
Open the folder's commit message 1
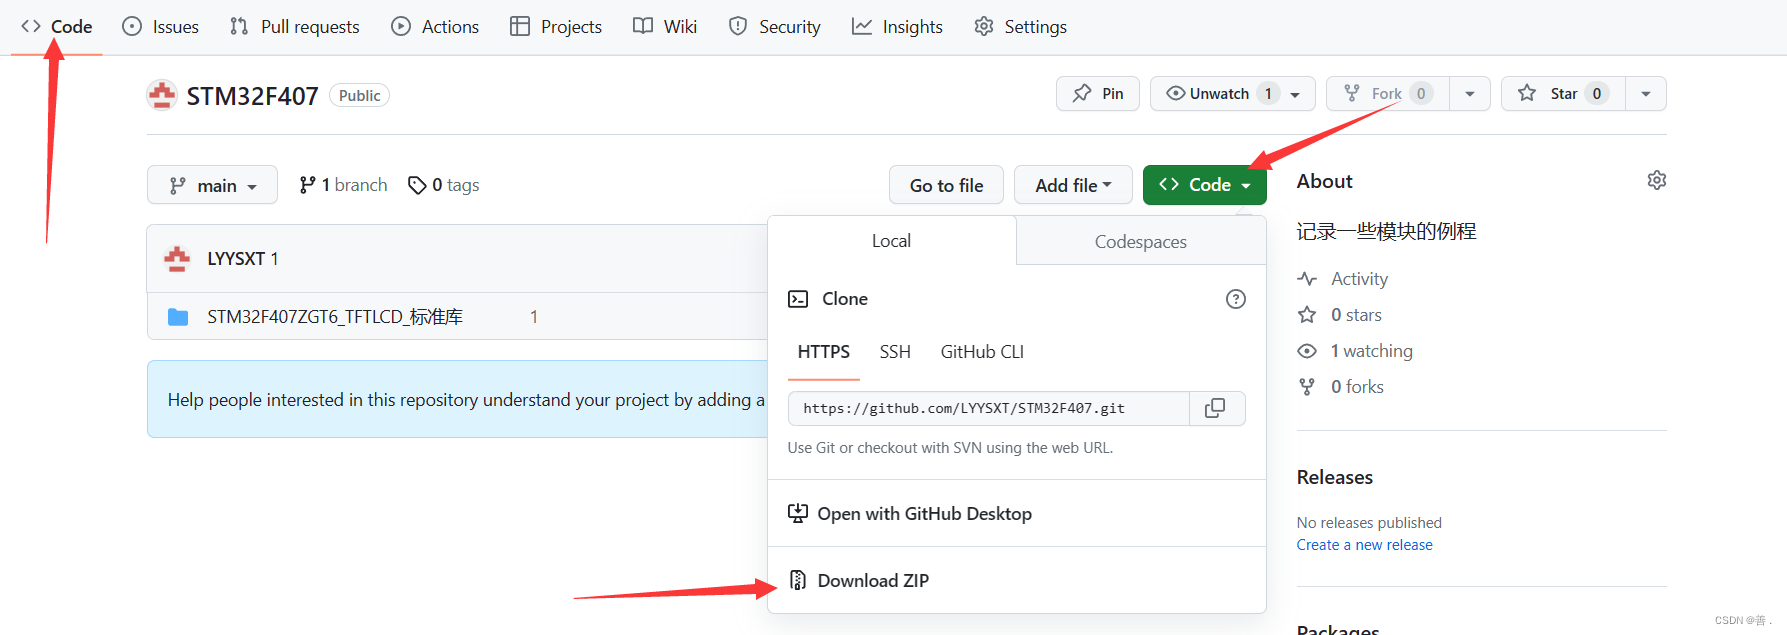(x=534, y=317)
